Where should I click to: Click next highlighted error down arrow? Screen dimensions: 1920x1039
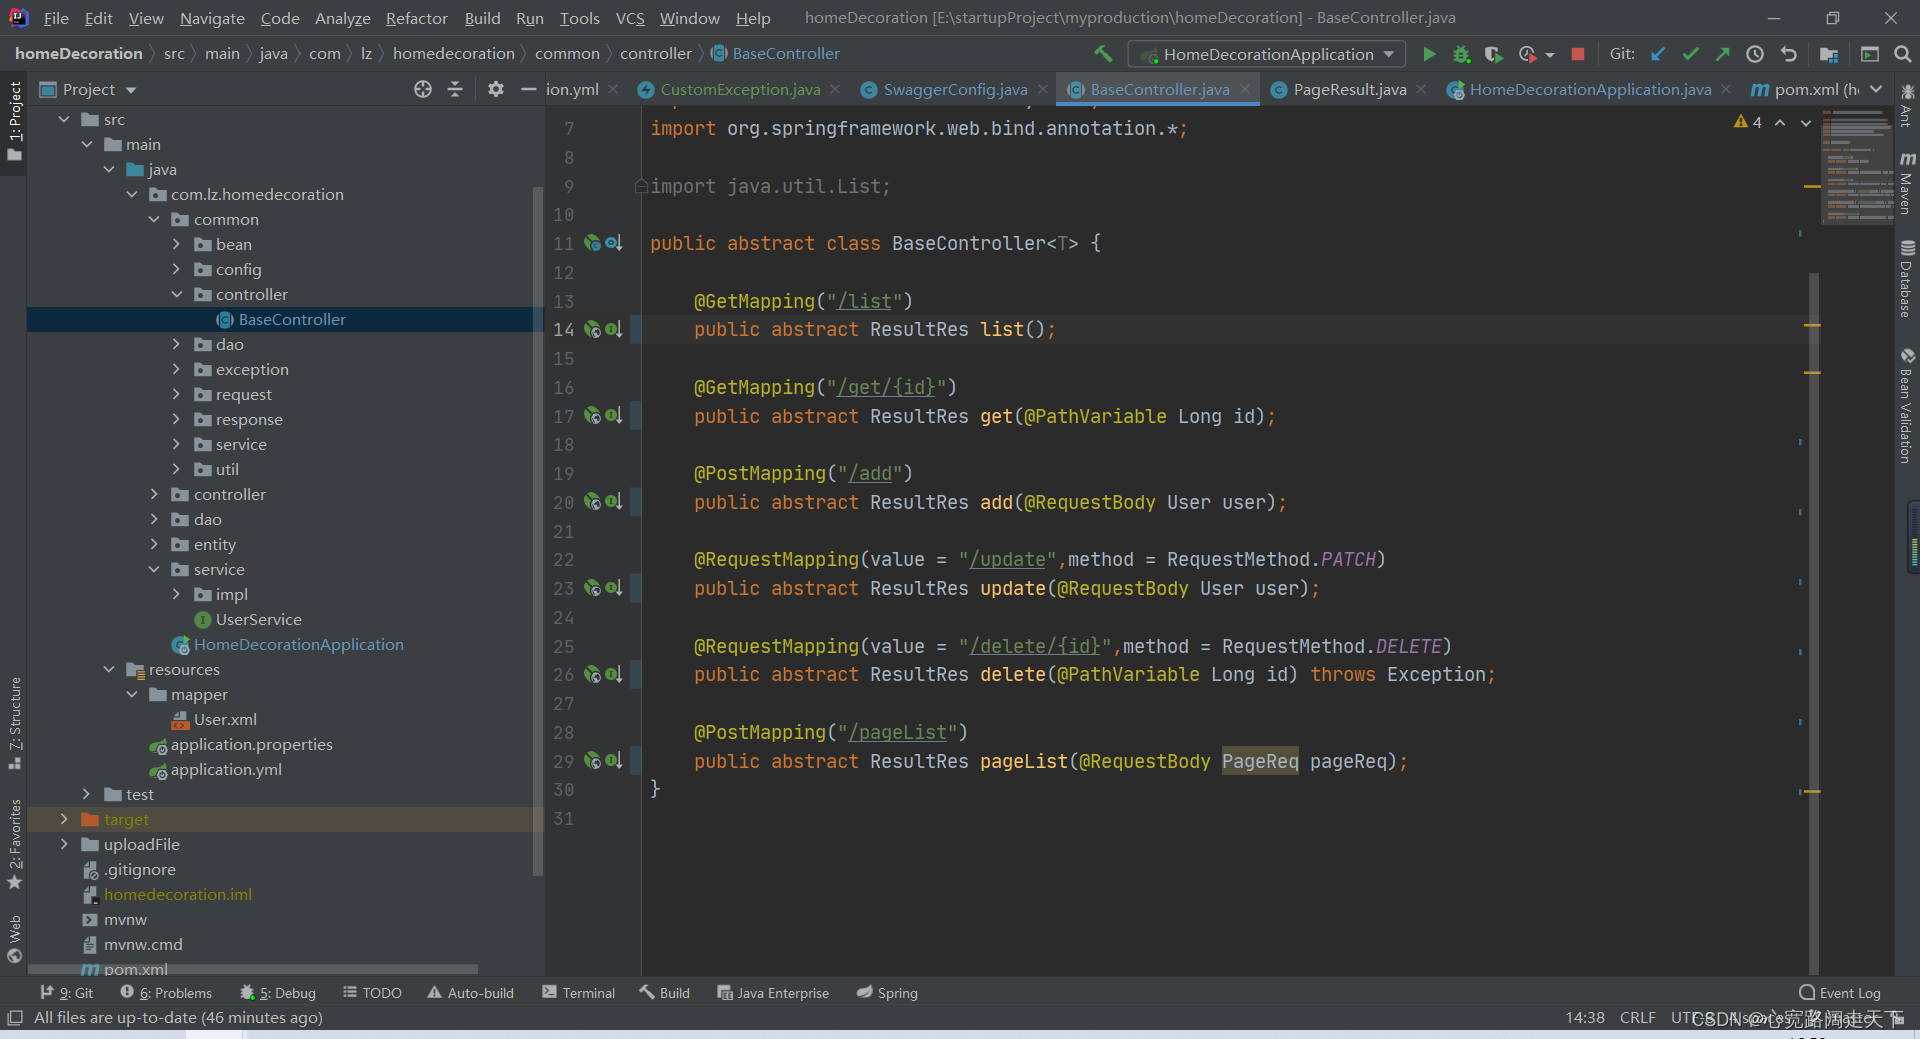click(1806, 122)
